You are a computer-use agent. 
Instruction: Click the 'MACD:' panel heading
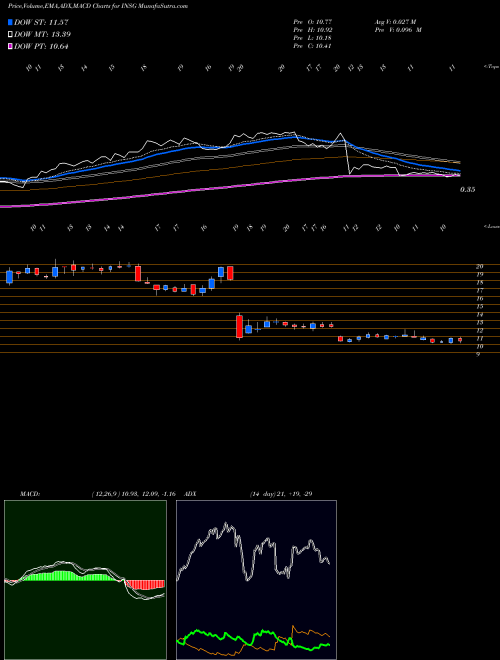(x=30, y=493)
